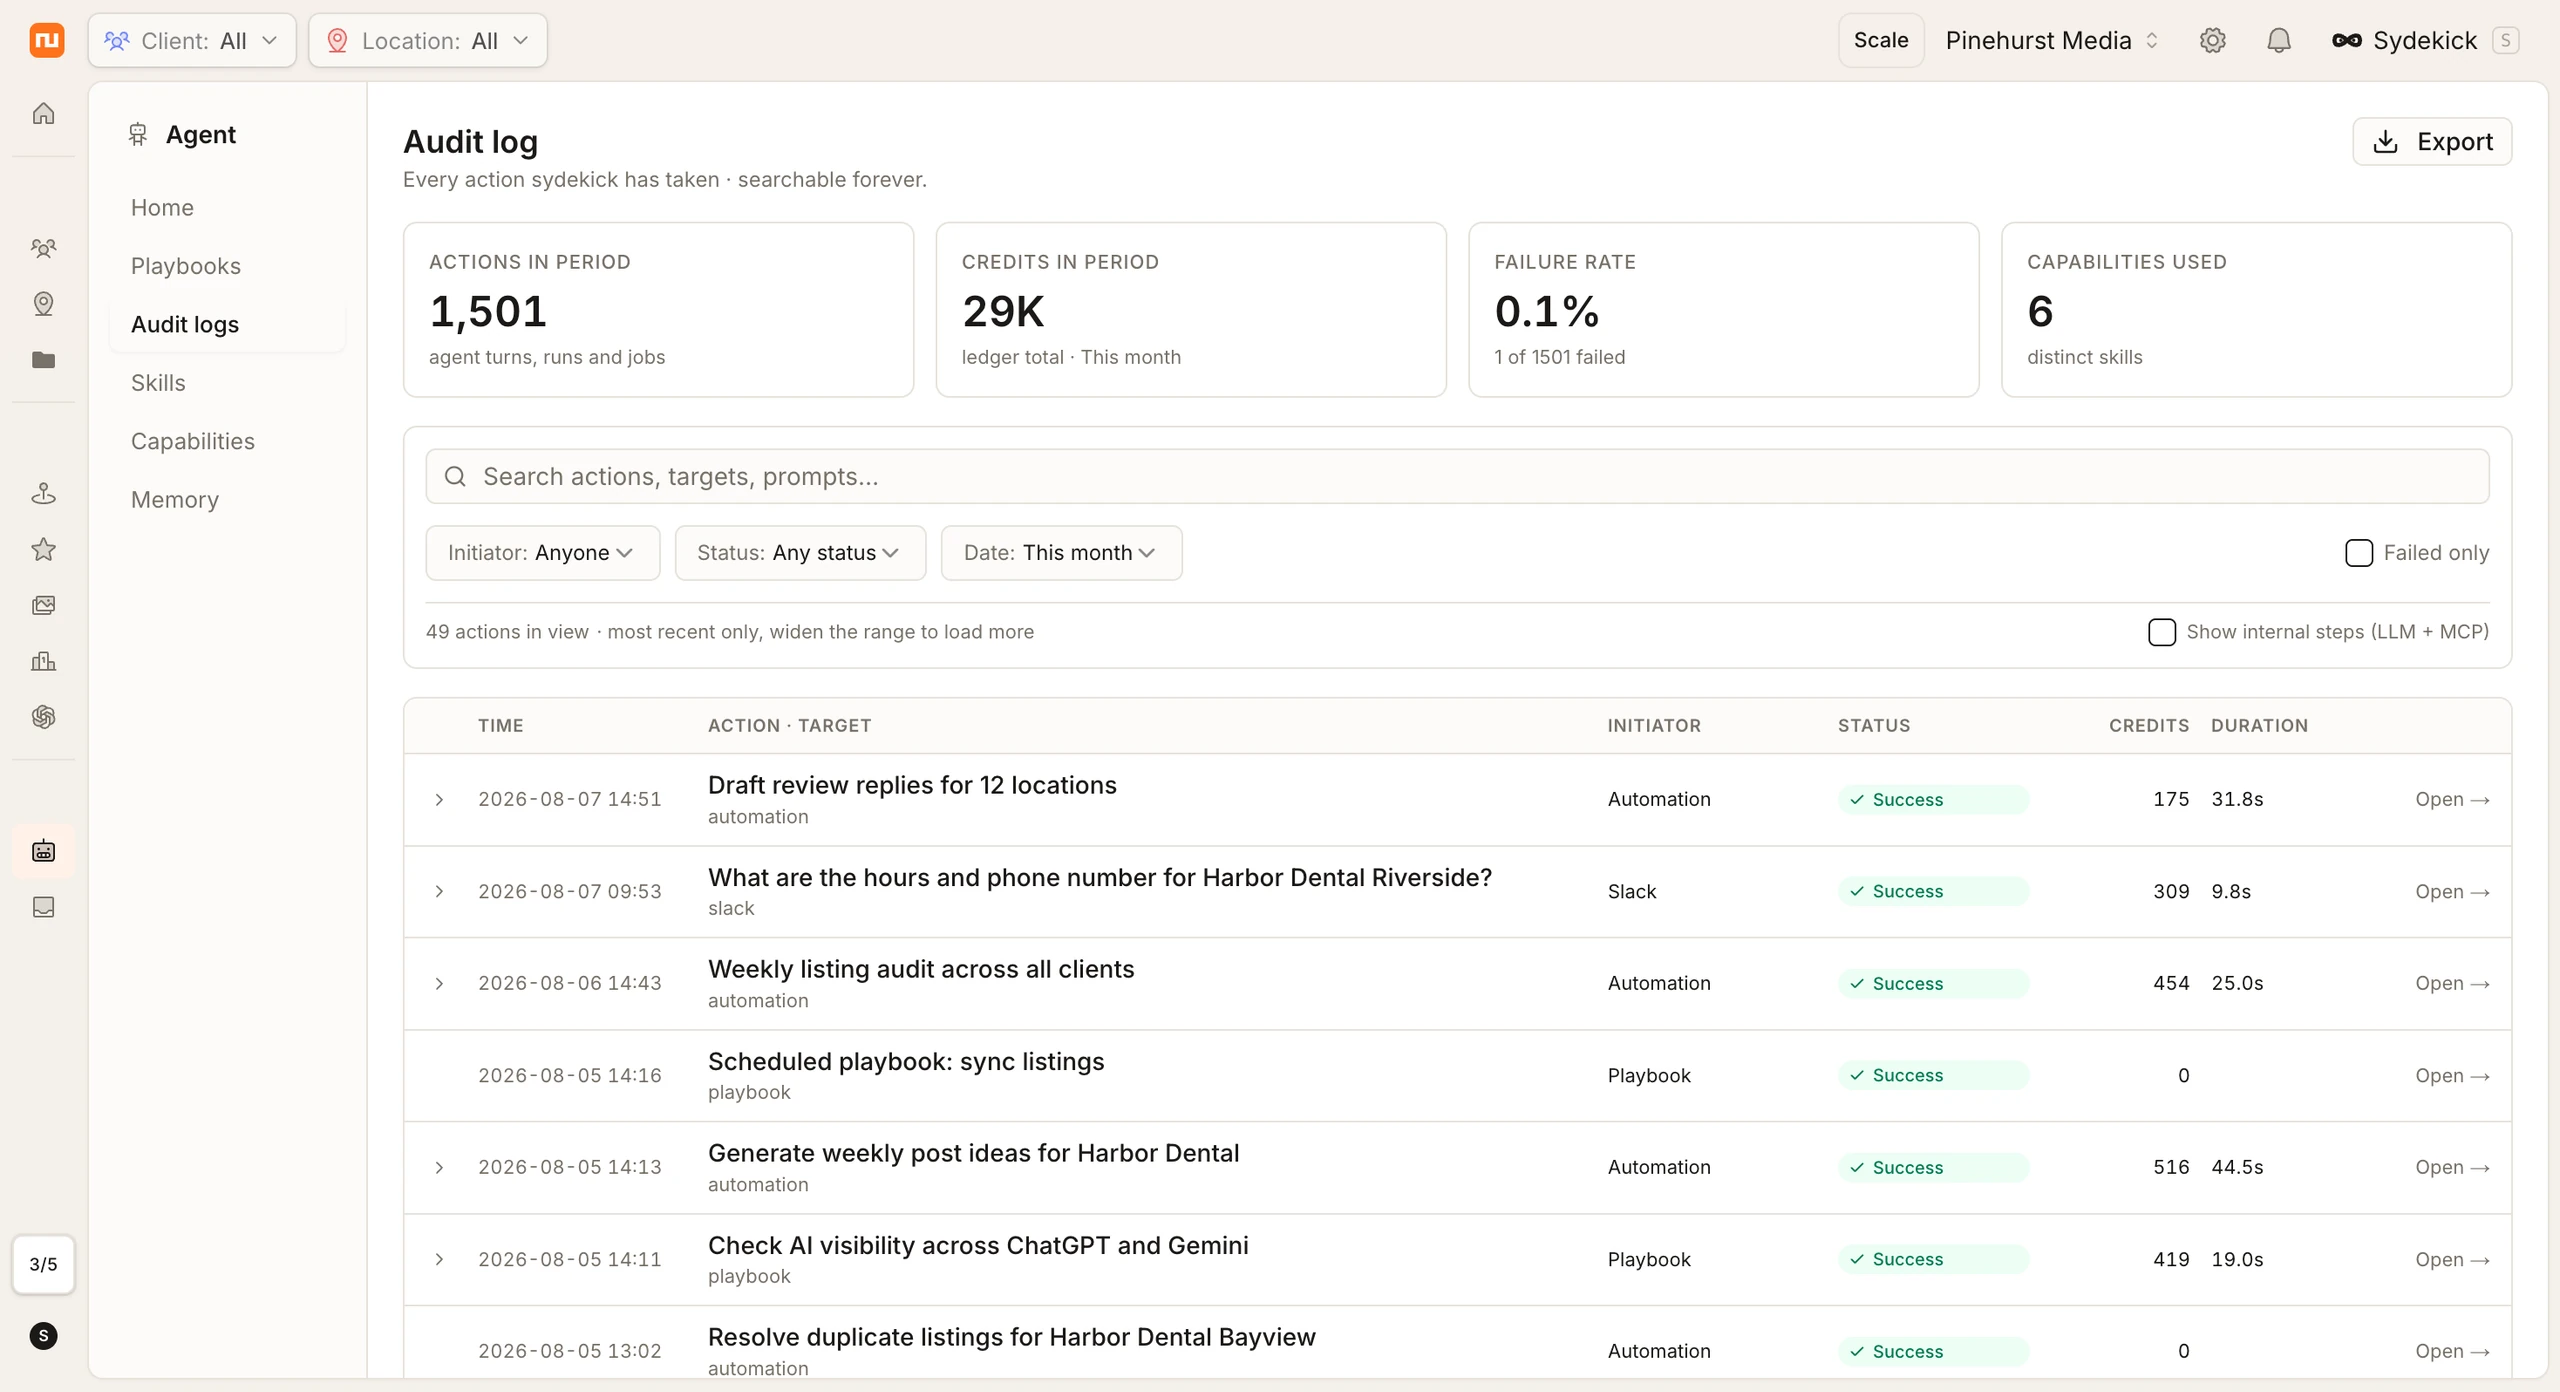Select the agent robot icon in rail
The image size is (2560, 1392).
tap(43, 851)
